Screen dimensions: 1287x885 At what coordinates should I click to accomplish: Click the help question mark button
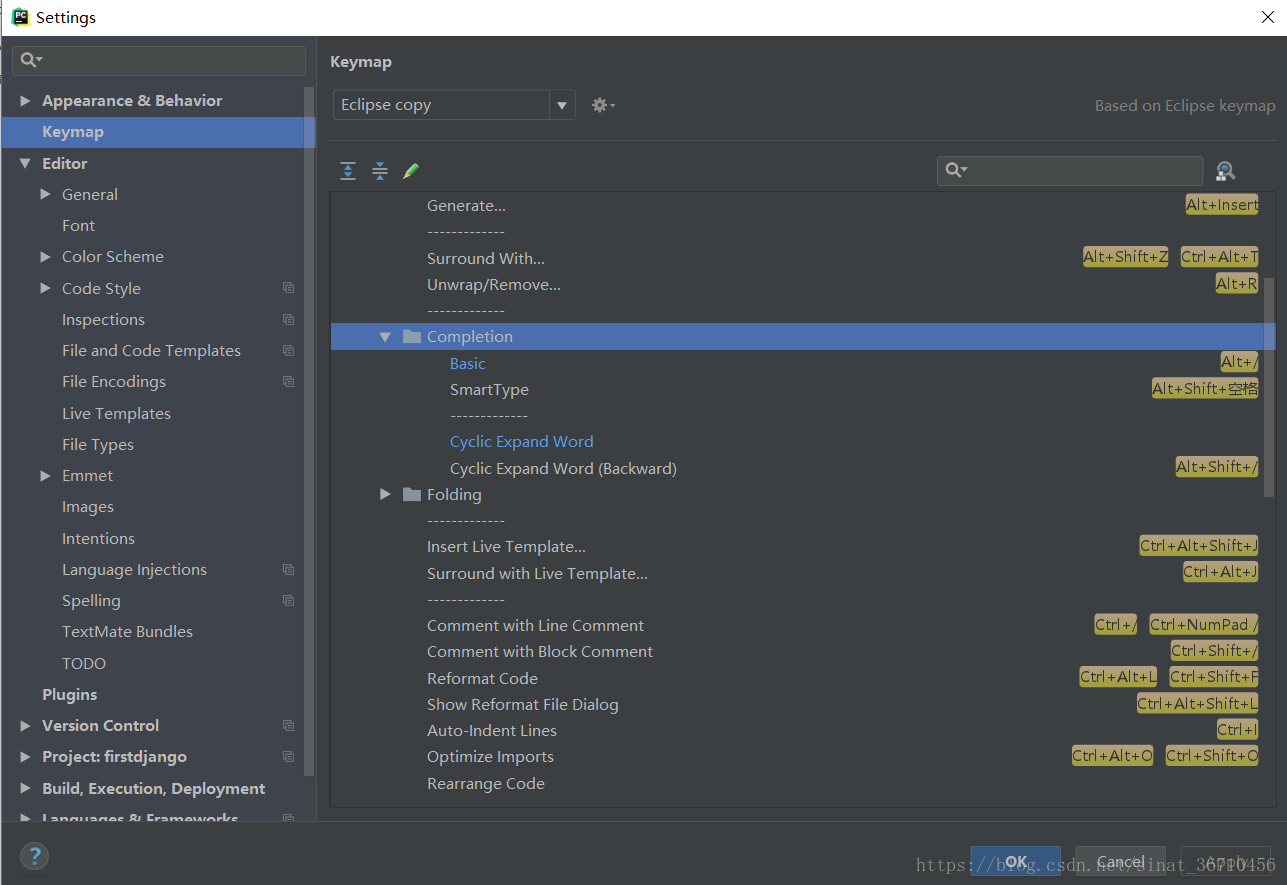tap(34, 856)
